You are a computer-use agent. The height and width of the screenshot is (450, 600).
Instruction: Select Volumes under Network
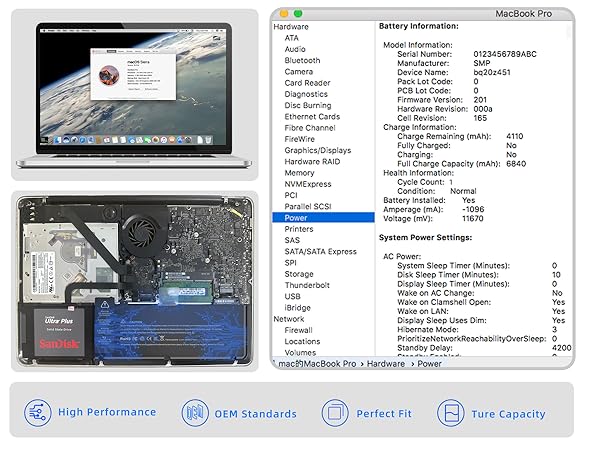(x=300, y=352)
